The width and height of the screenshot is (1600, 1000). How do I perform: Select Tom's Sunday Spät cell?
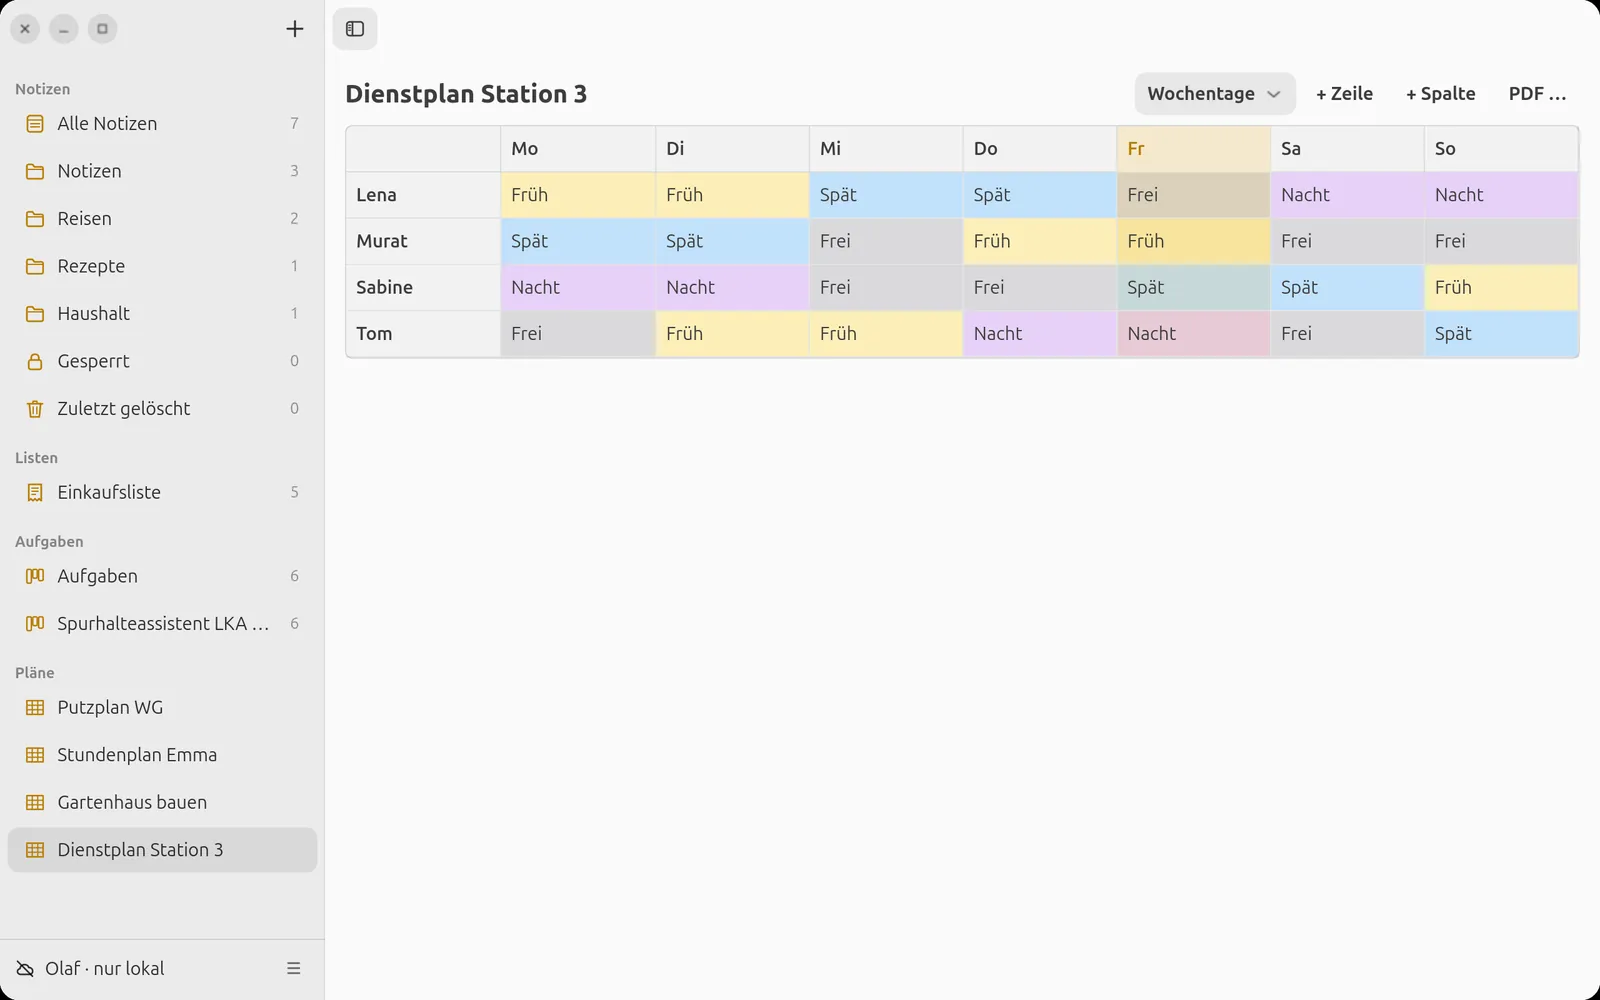pyautogui.click(x=1501, y=334)
